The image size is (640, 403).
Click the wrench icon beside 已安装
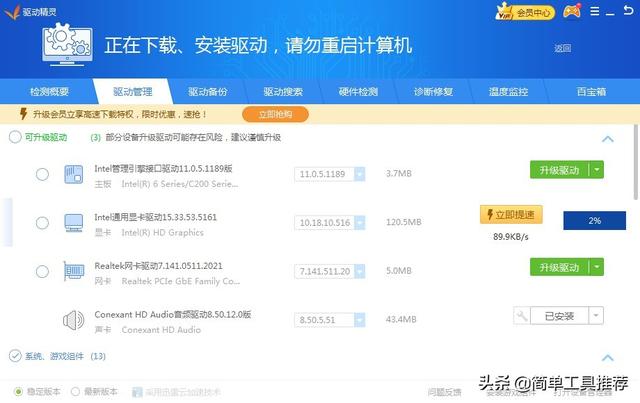pos(522,316)
